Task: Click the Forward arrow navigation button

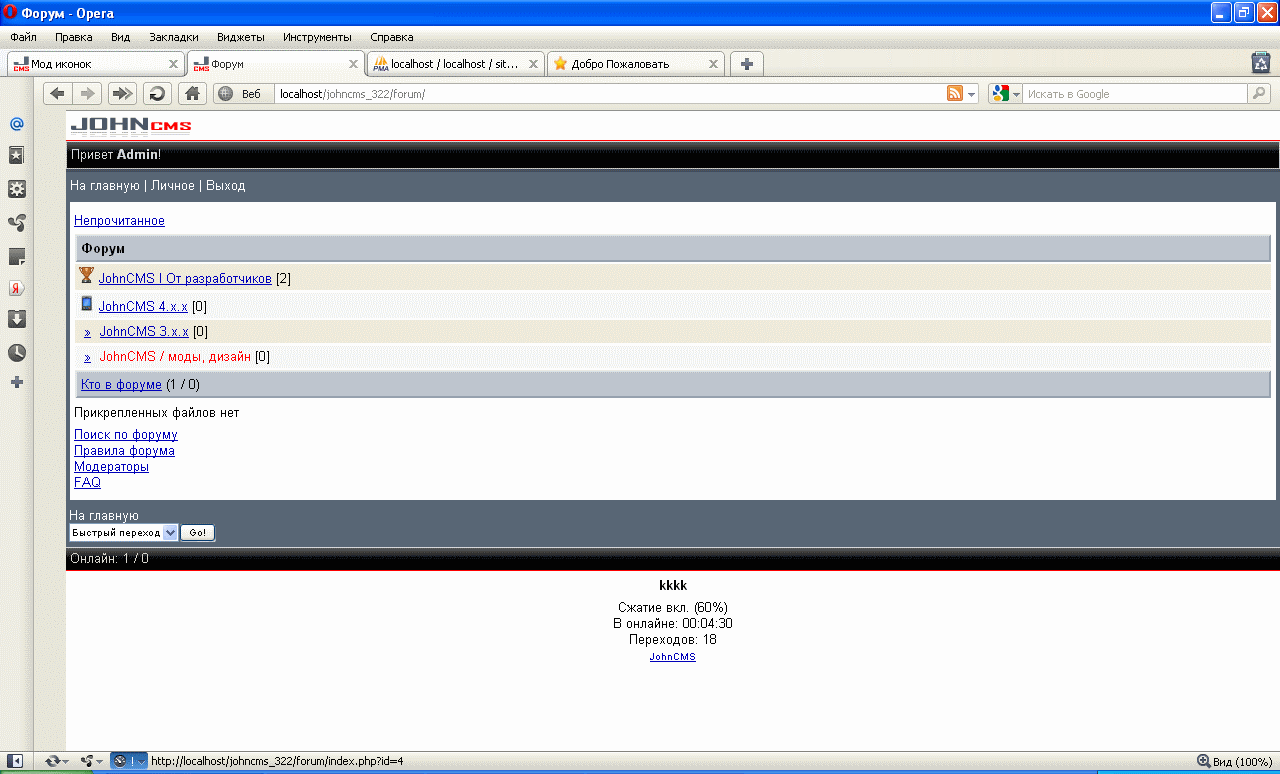Action: (x=88, y=94)
